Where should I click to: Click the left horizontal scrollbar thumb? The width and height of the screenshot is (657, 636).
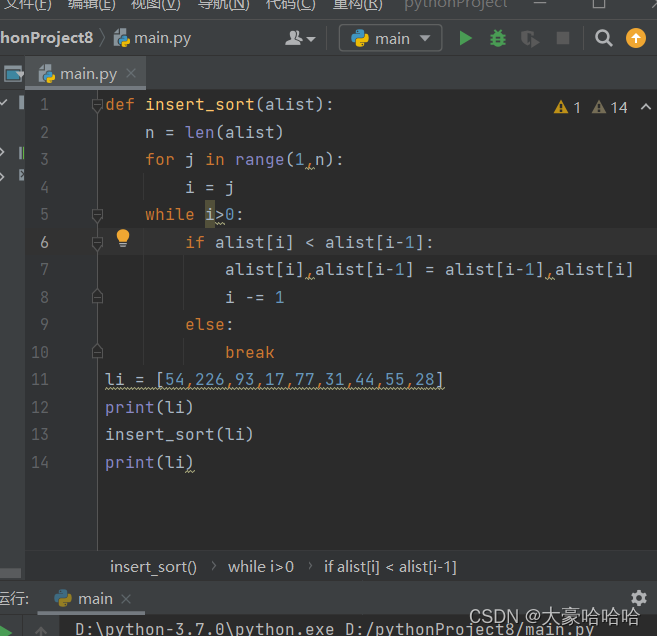pyautogui.click(x=10, y=573)
